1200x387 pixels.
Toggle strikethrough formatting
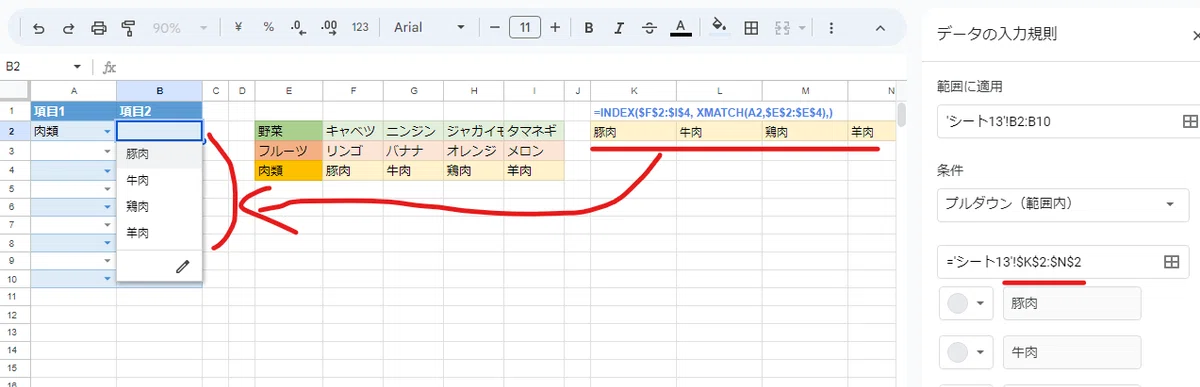[649, 28]
